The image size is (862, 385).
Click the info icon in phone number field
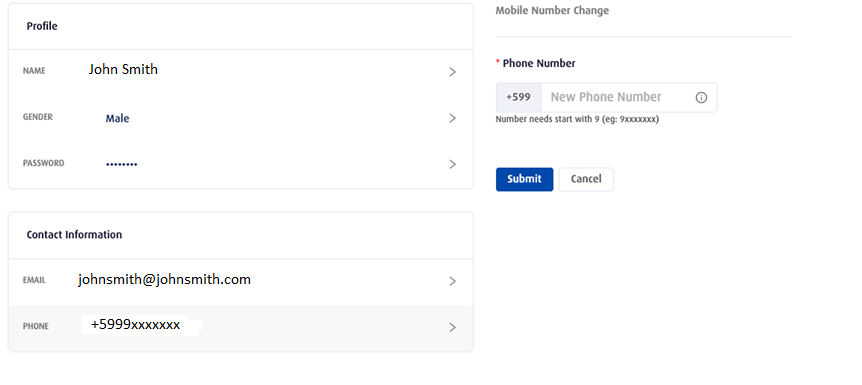[x=701, y=97]
